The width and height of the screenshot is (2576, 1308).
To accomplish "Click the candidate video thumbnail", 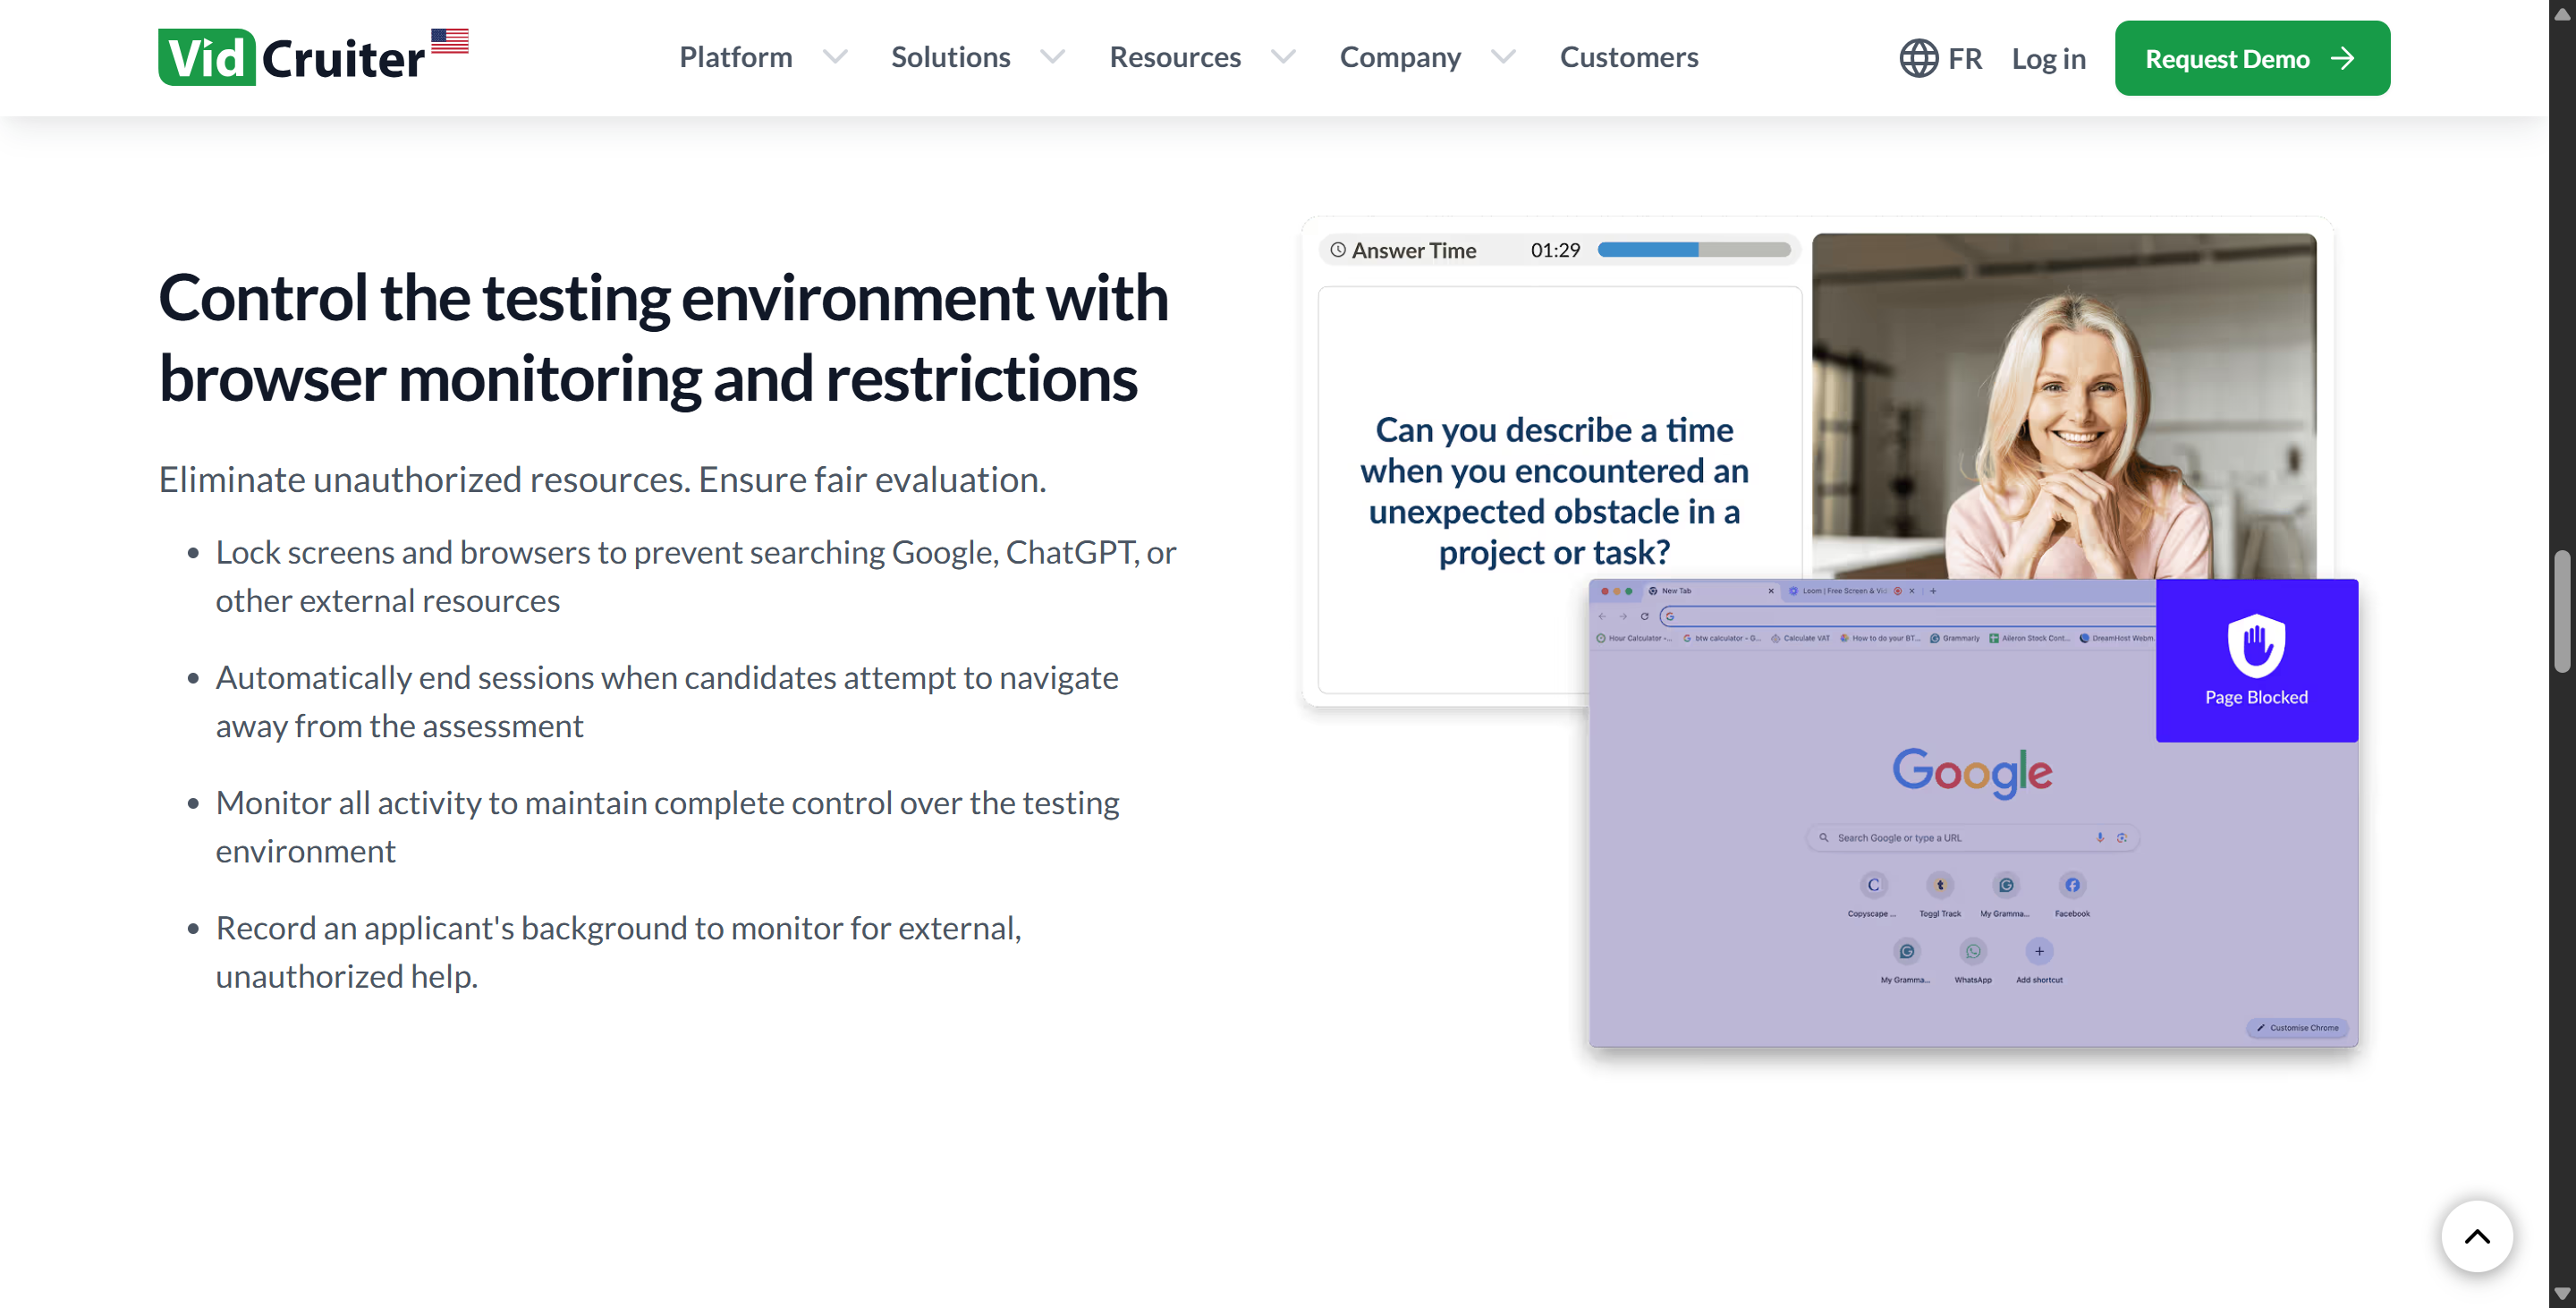I will 2063,405.
